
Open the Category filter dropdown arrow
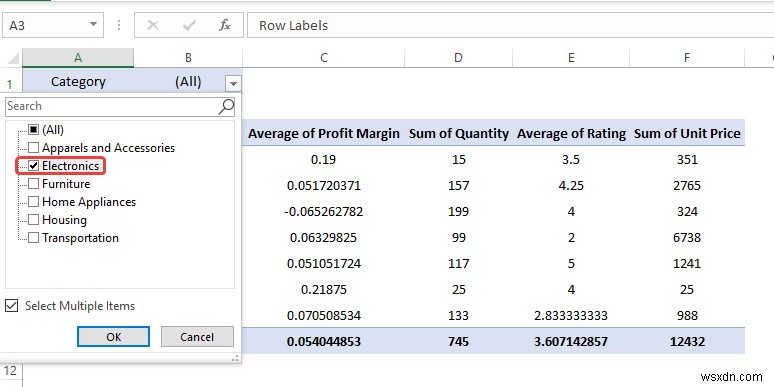[233, 83]
